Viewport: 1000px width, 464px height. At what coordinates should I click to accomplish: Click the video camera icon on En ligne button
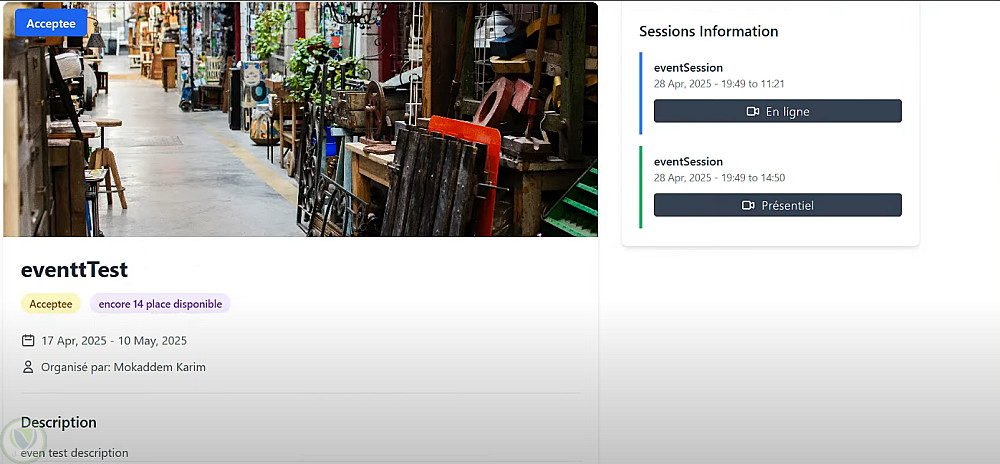tap(753, 112)
